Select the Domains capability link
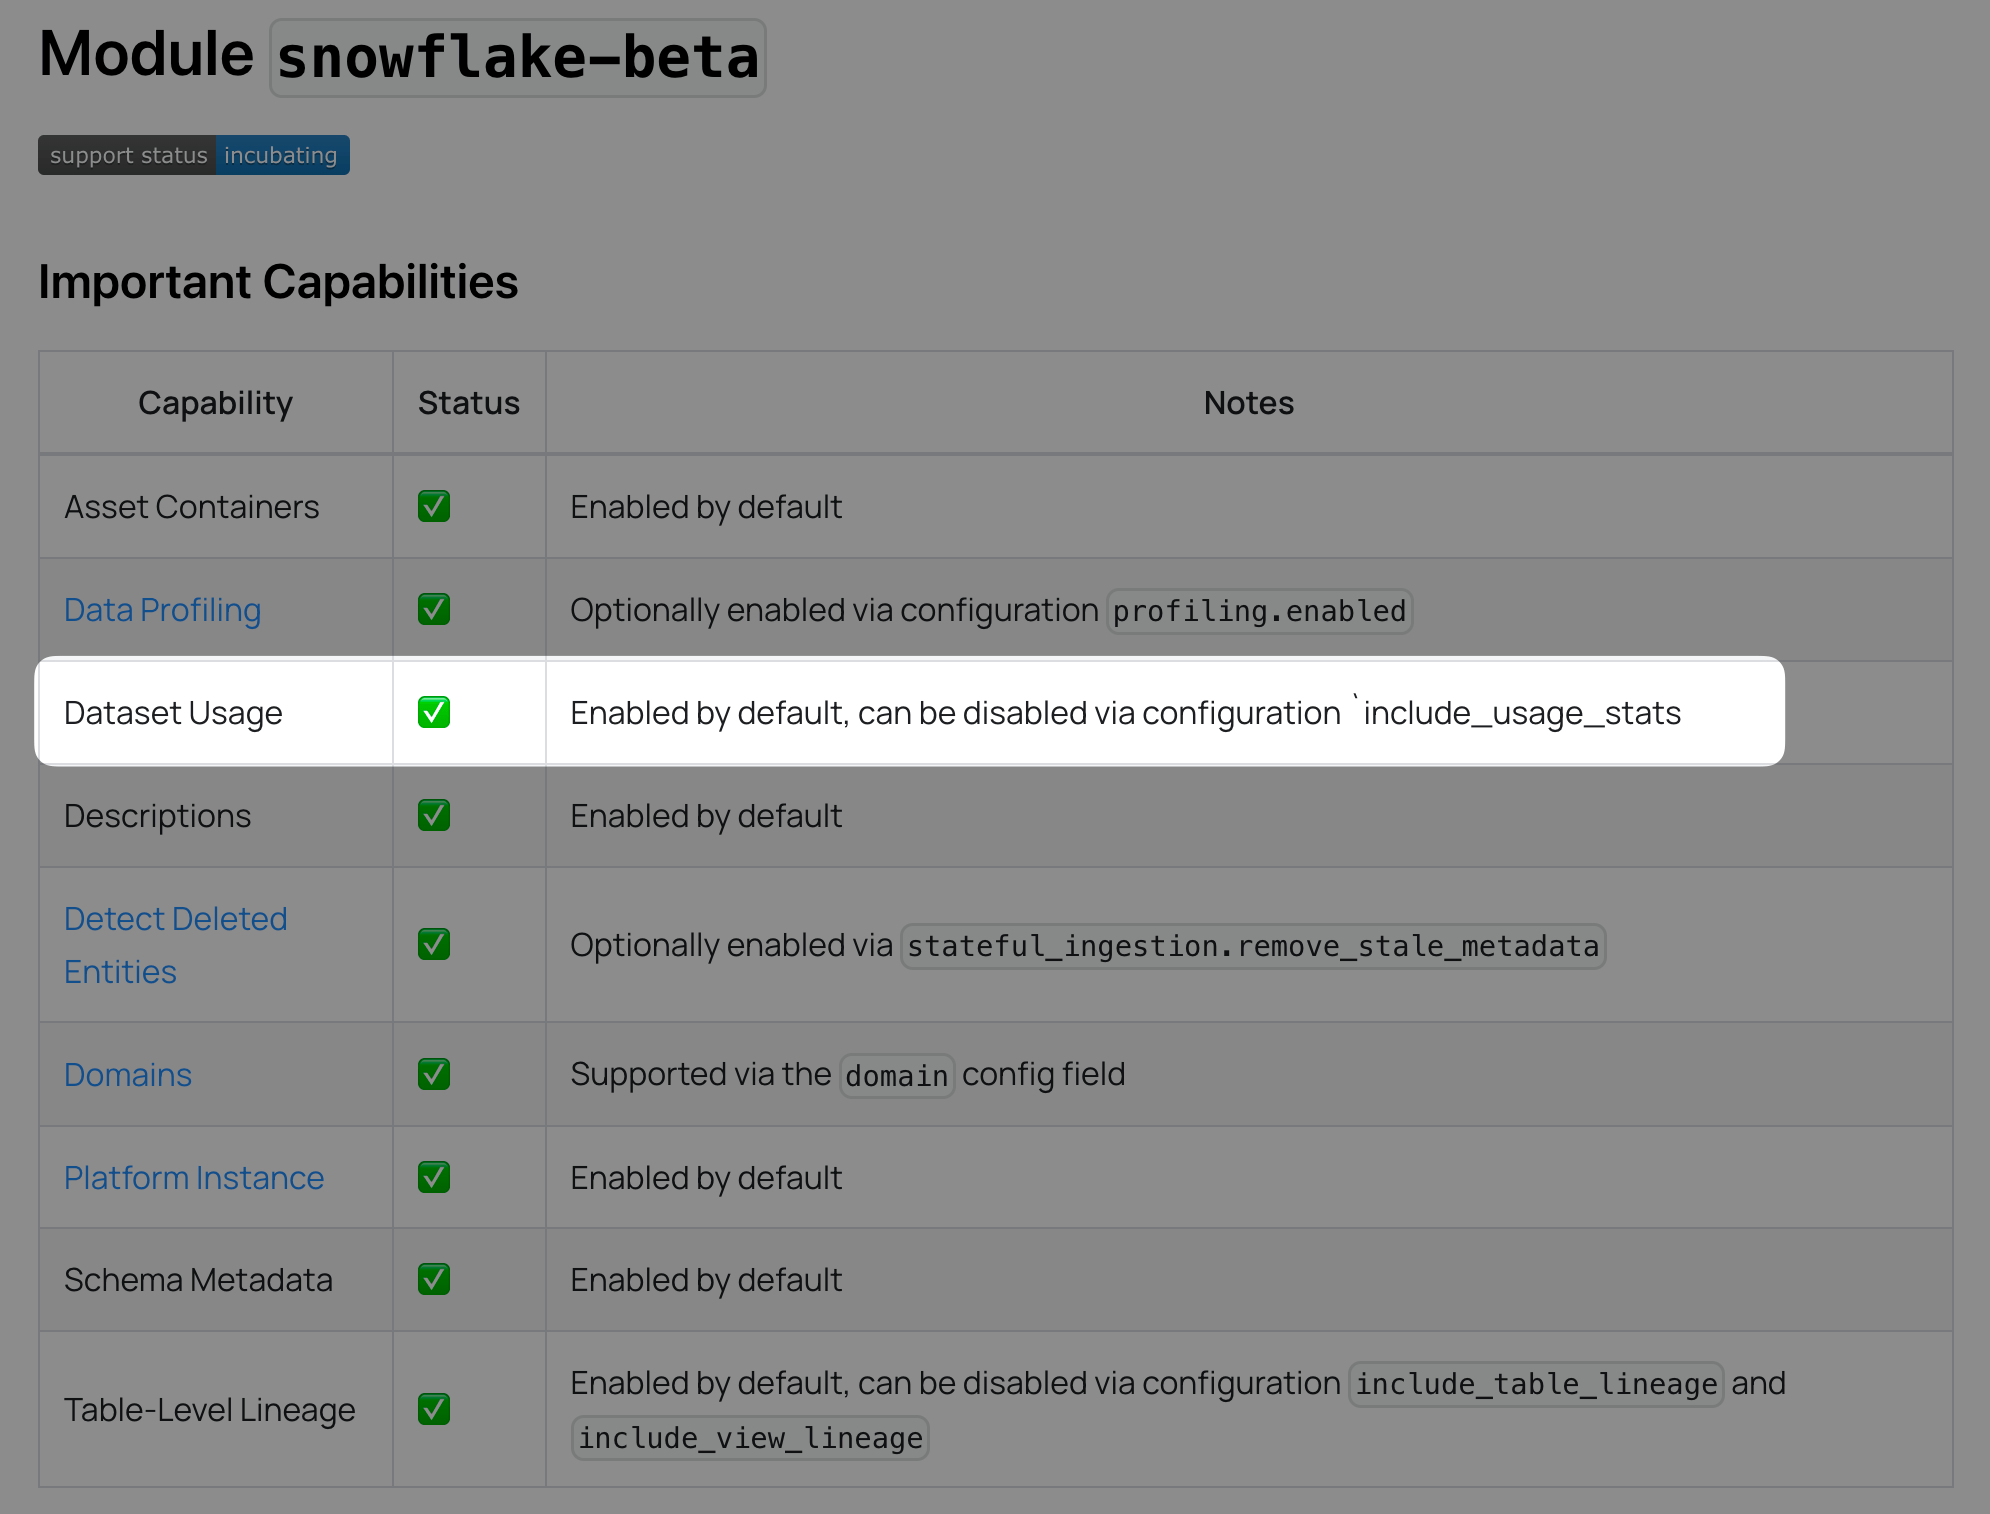Image resolution: width=1990 pixels, height=1514 pixels. click(x=127, y=1074)
